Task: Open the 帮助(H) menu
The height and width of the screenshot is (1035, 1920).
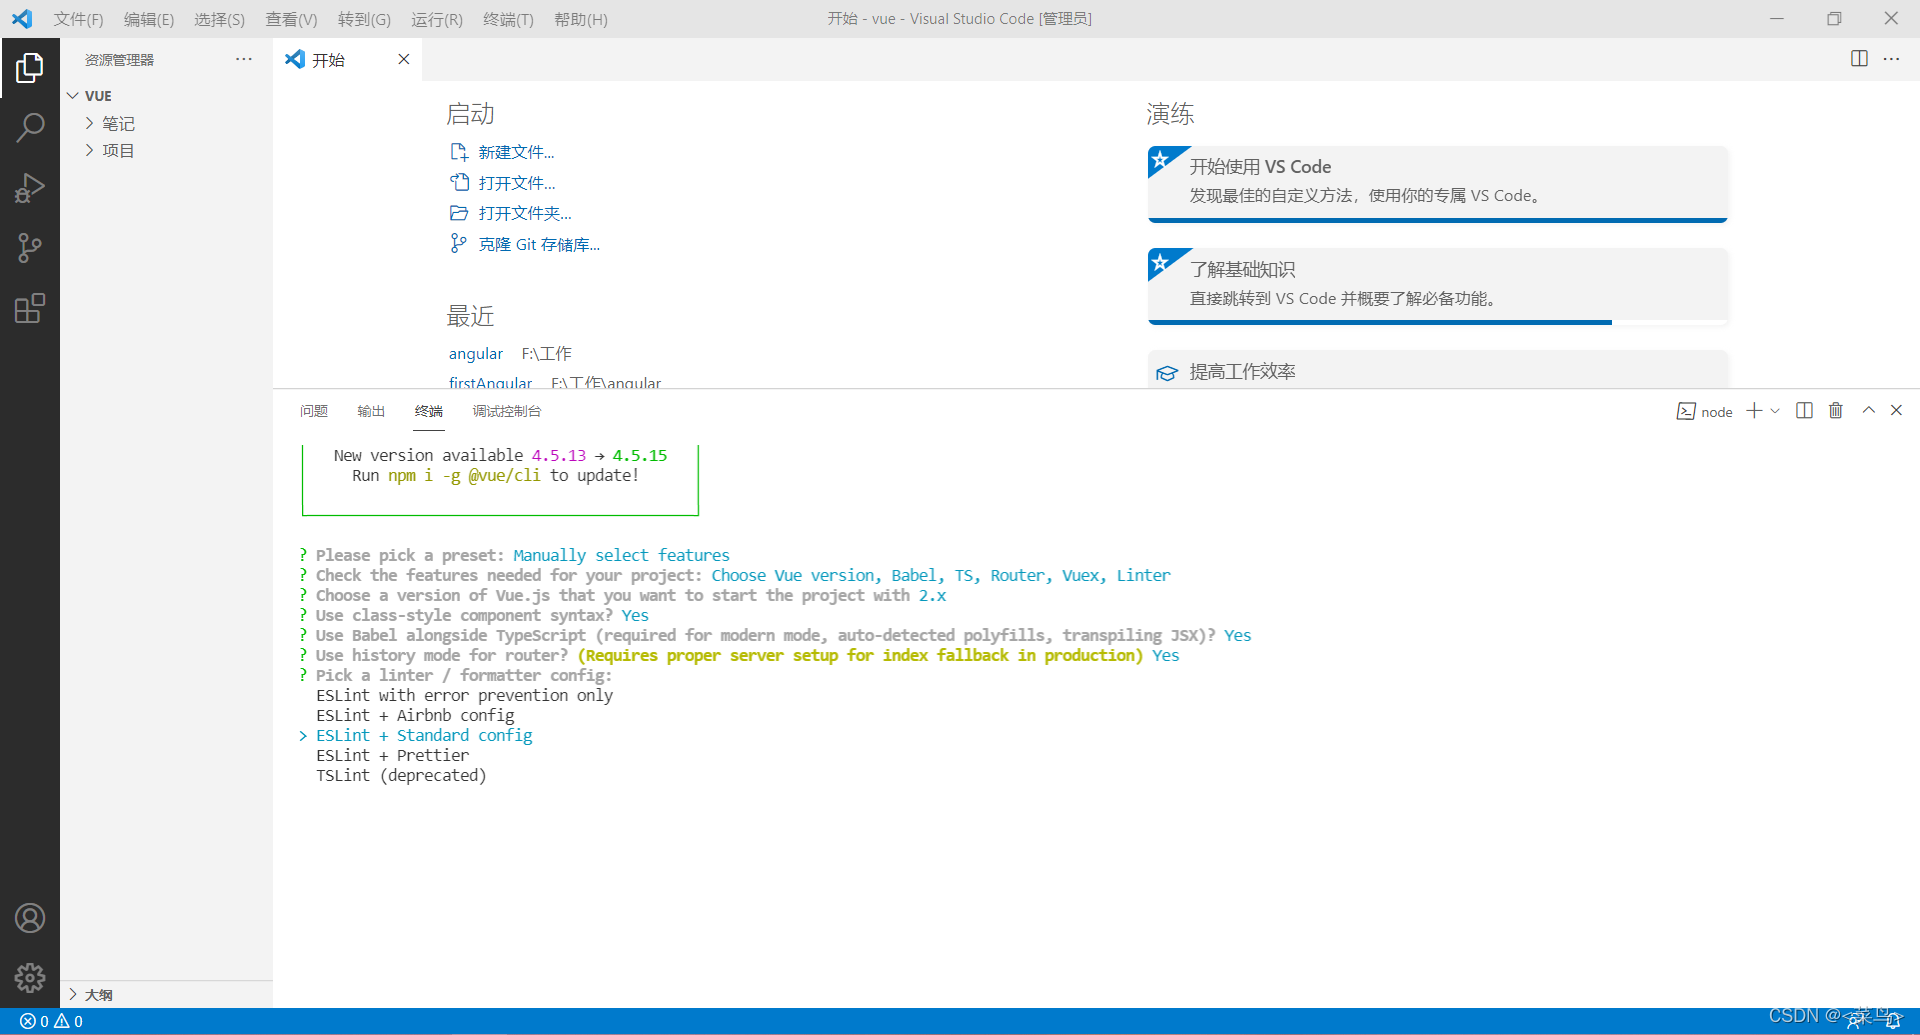Action: pyautogui.click(x=581, y=19)
